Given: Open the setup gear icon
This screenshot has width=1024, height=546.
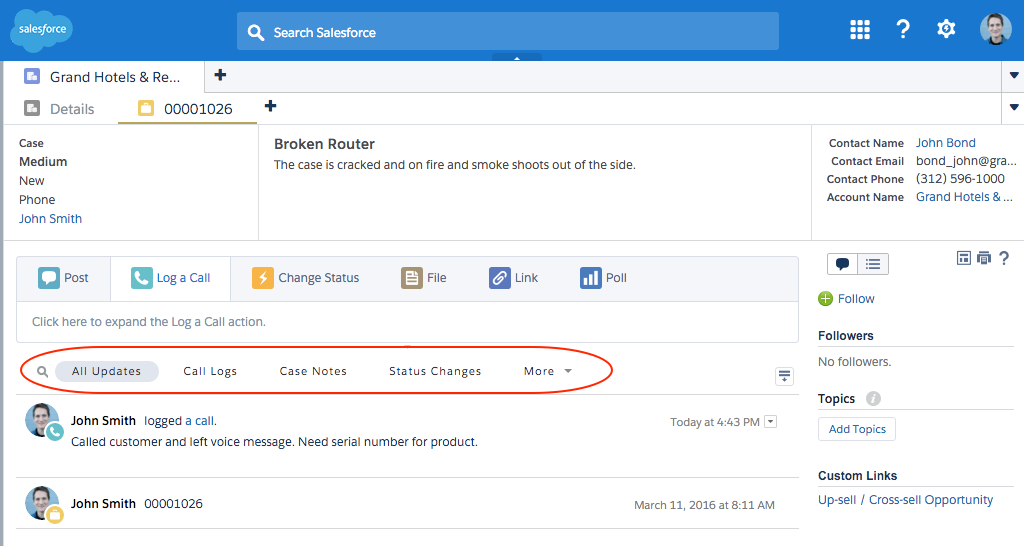Looking at the screenshot, I should (x=946, y=29).
